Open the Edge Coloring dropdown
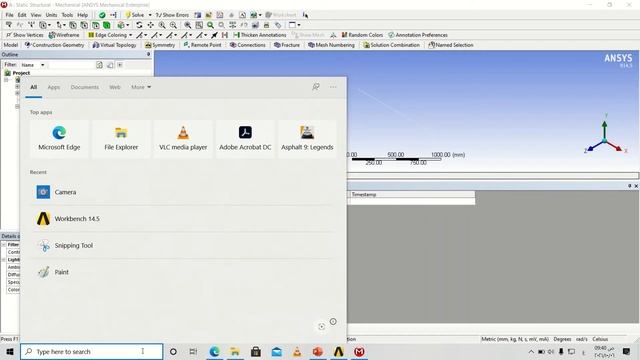The height and width of the screenshot is (360, 640). [x=131, y=35]
